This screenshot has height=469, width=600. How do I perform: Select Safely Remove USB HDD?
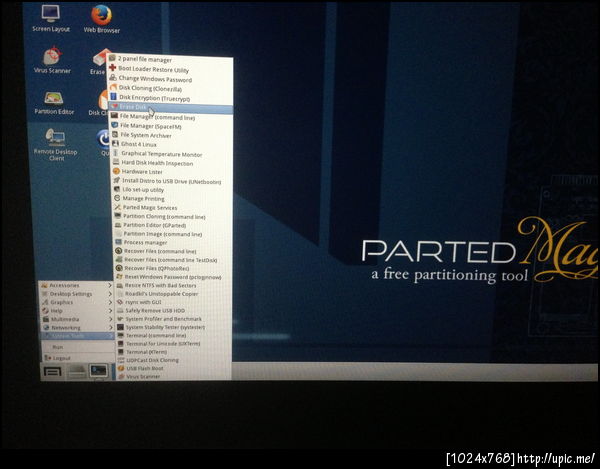pos(173,311)
